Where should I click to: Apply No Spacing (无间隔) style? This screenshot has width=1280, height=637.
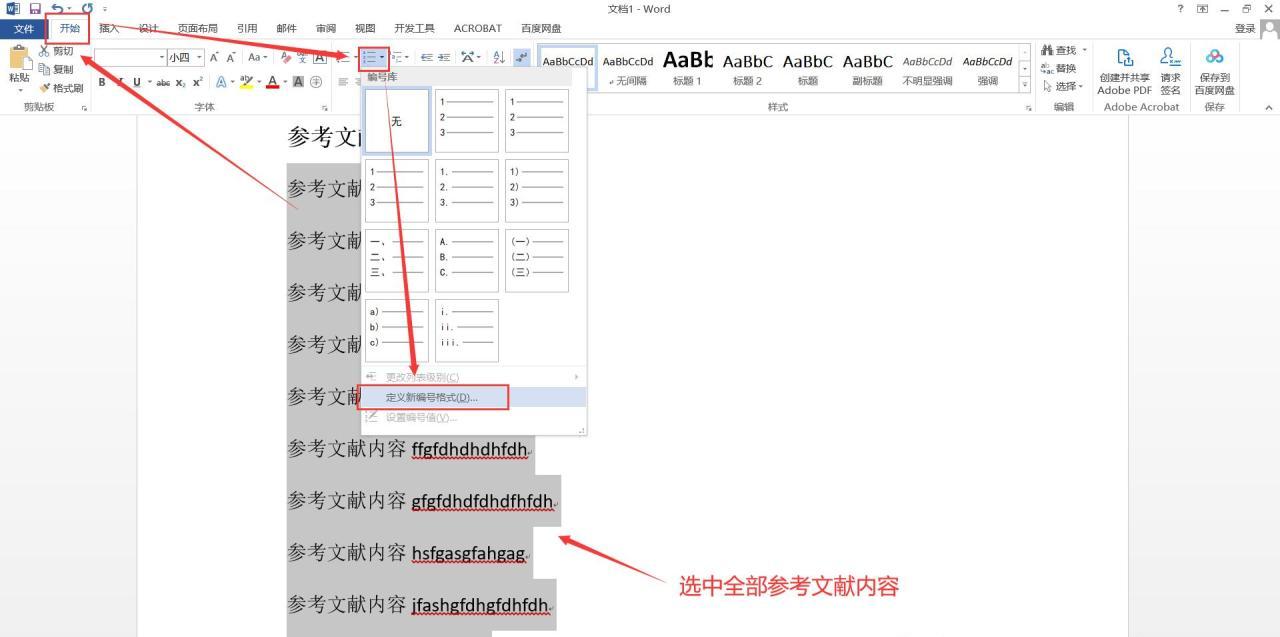click(627, 69)
